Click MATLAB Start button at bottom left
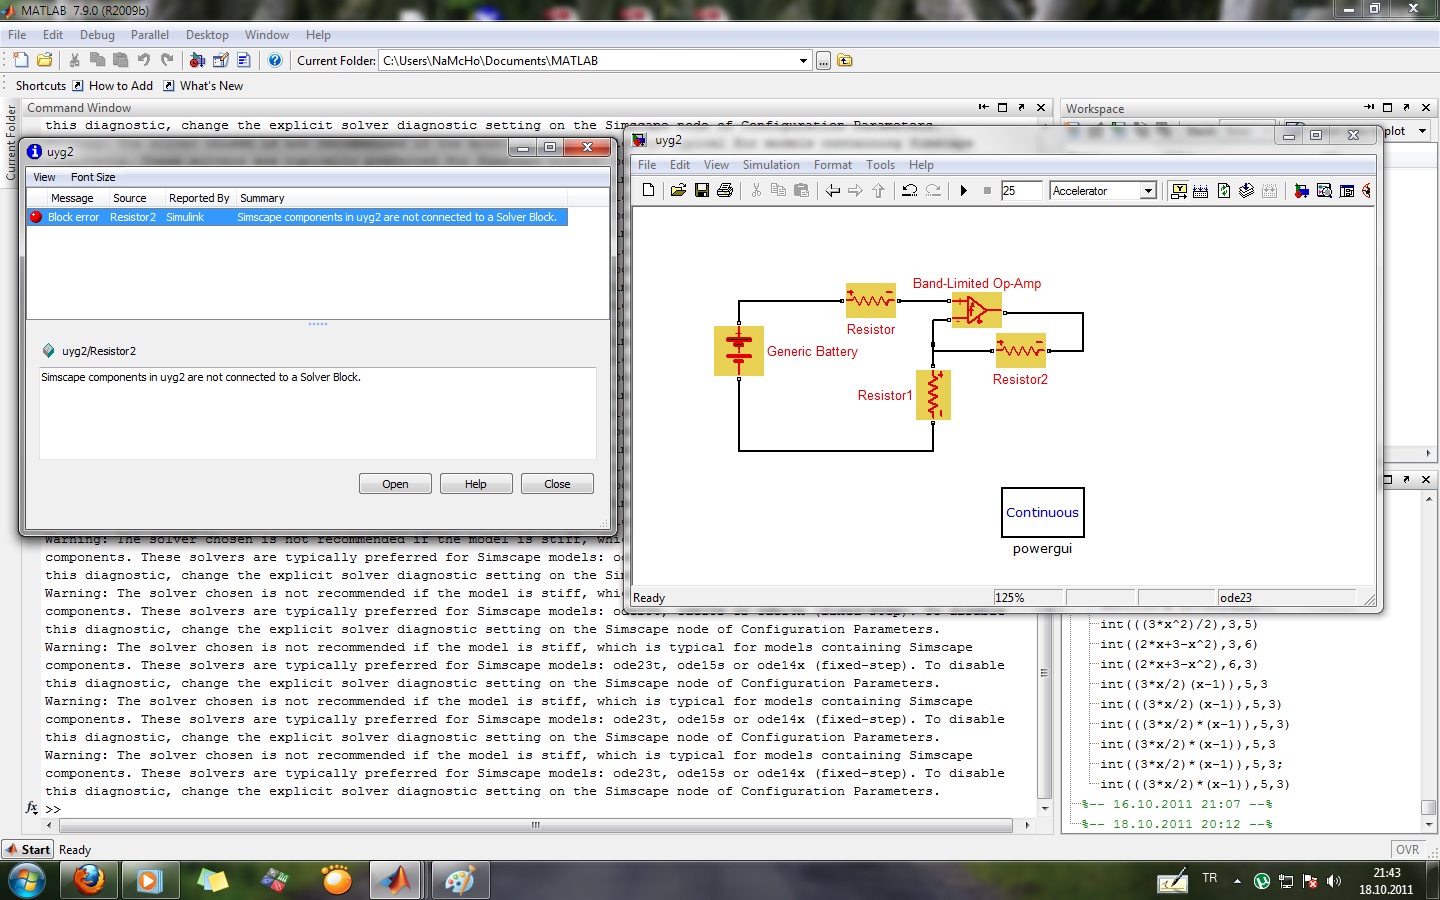This screenshot has height=900, width=1440. [x=28, y=849]
